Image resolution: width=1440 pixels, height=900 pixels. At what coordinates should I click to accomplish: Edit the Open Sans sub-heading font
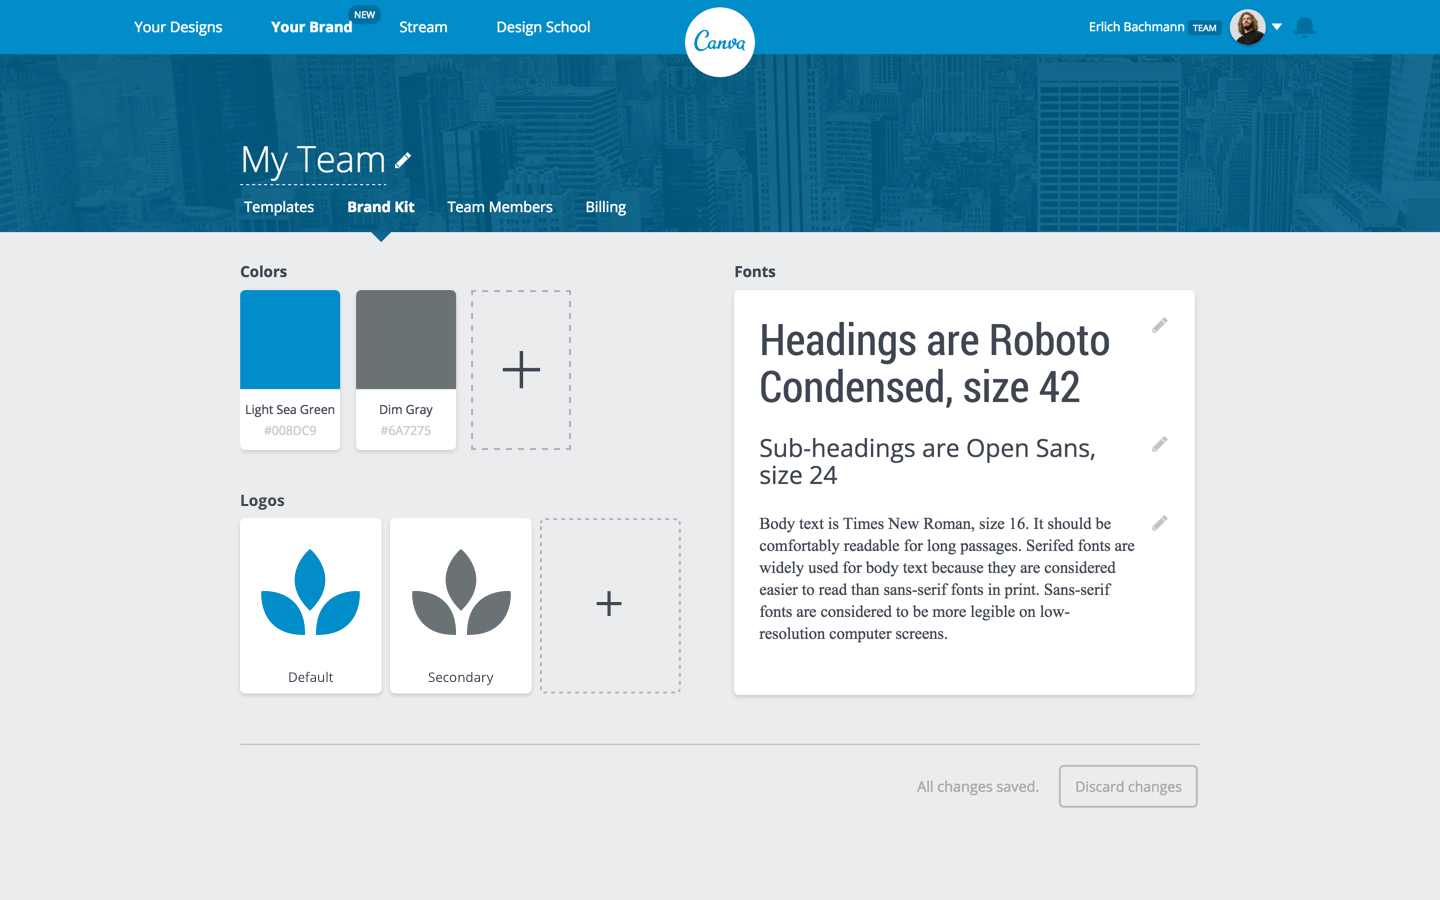point(1159,444)
